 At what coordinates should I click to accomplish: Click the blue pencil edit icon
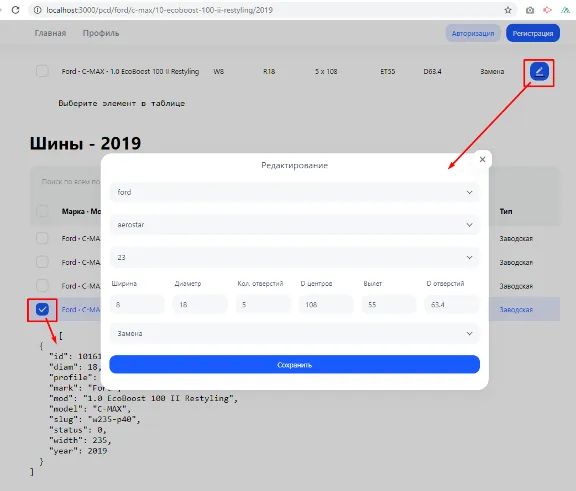coord(539,71)
